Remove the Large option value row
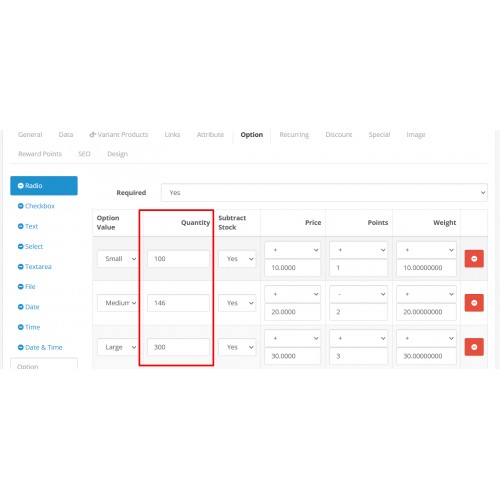Screen dimensions: 500x500 point(474,347)
